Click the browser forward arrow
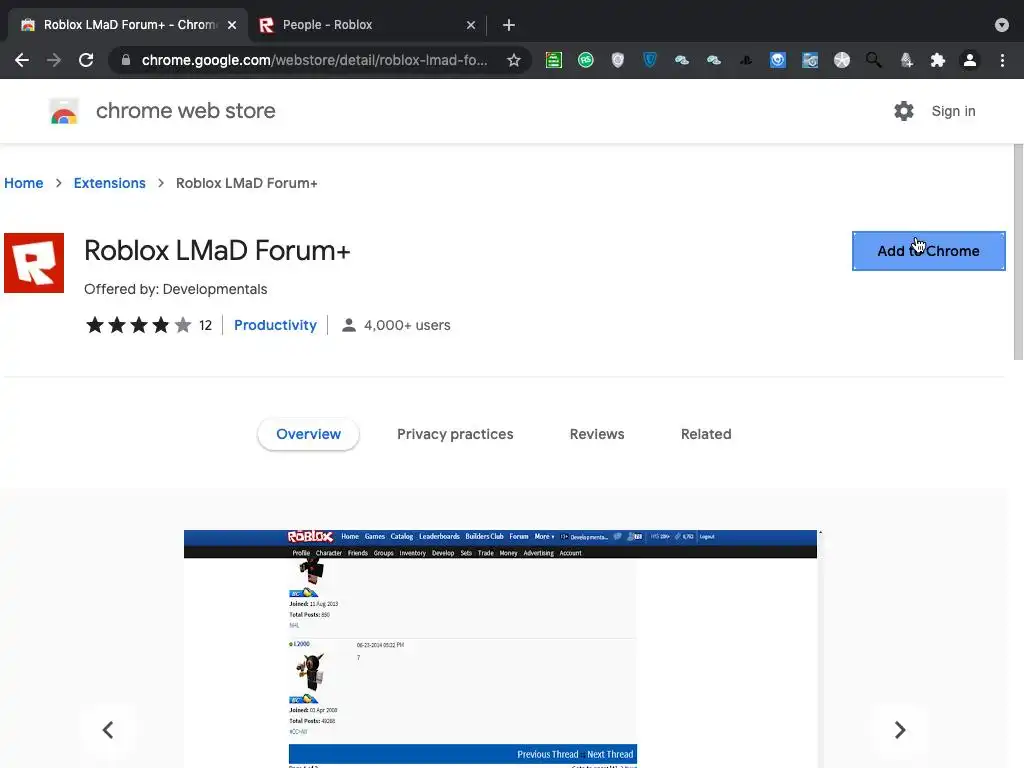 click(x=54, y=60)
